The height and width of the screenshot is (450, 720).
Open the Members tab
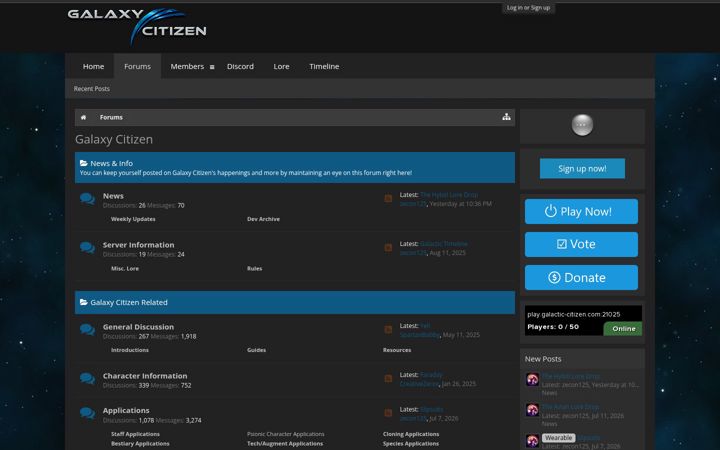[187, 66]
